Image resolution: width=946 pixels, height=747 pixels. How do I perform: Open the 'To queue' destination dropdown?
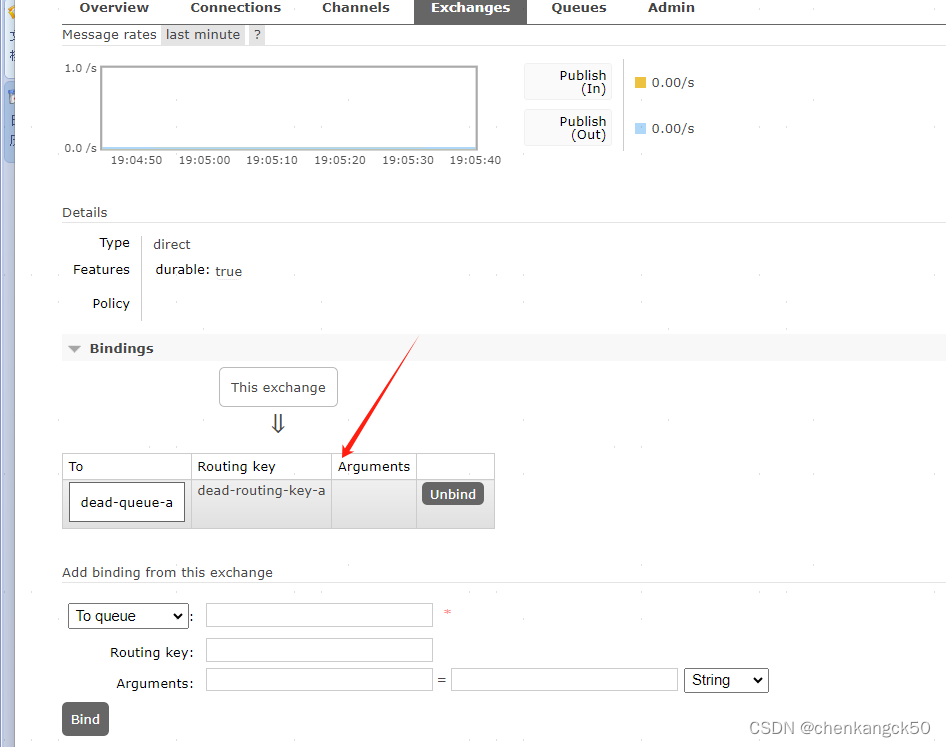[128, 616]
